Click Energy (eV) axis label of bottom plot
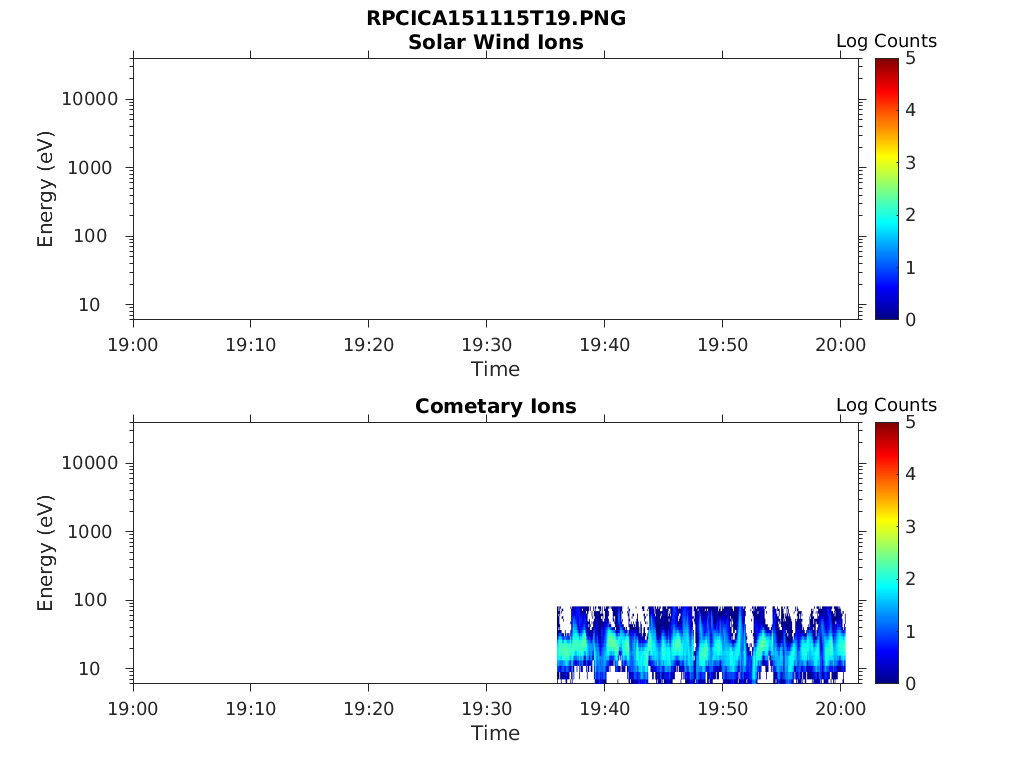This screenshot has width=1024, height=768. (45, 553)
